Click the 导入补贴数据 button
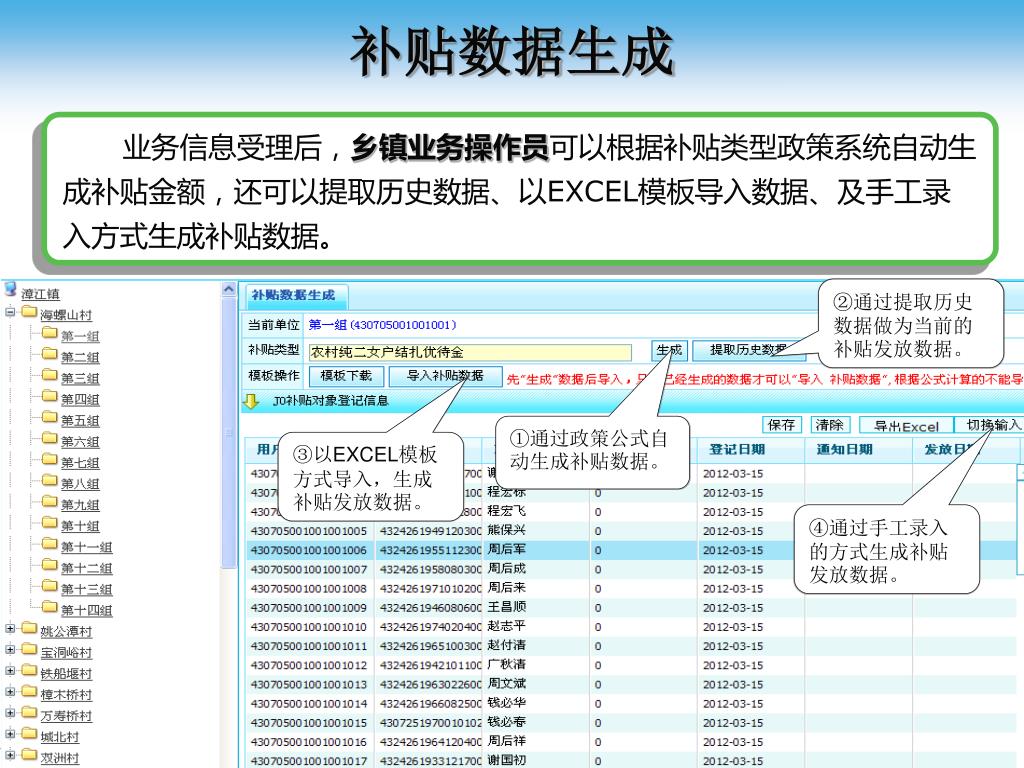The width and height of the screenshot is (1024, 768). pos(445,376)
